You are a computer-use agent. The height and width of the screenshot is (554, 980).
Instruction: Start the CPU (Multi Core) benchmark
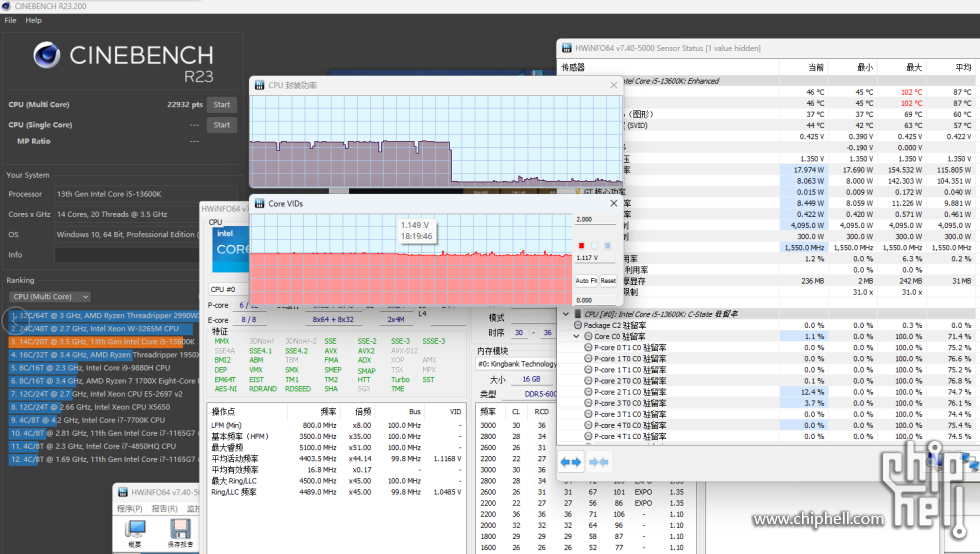click(x=222, y=104)
